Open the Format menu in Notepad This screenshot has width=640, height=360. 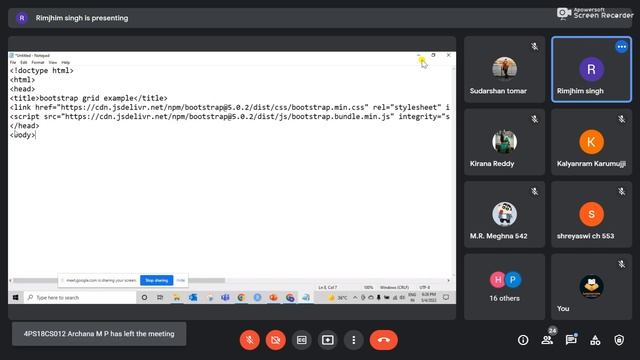(38, 62)
